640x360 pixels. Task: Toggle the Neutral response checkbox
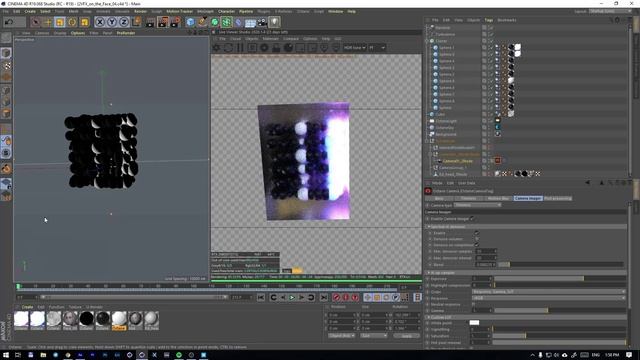click(474, 304)
